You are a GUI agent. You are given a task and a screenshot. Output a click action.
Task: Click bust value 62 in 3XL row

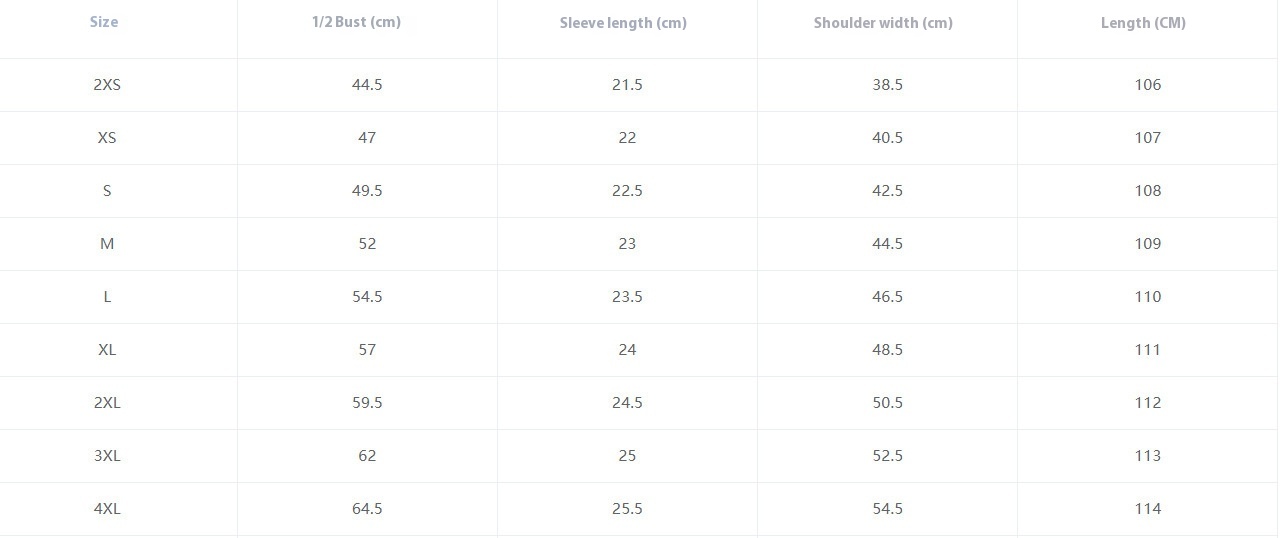tap(367, 456)
